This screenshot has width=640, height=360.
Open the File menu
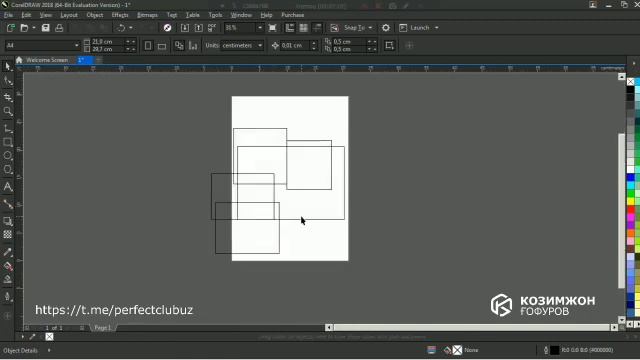[8, 15]
